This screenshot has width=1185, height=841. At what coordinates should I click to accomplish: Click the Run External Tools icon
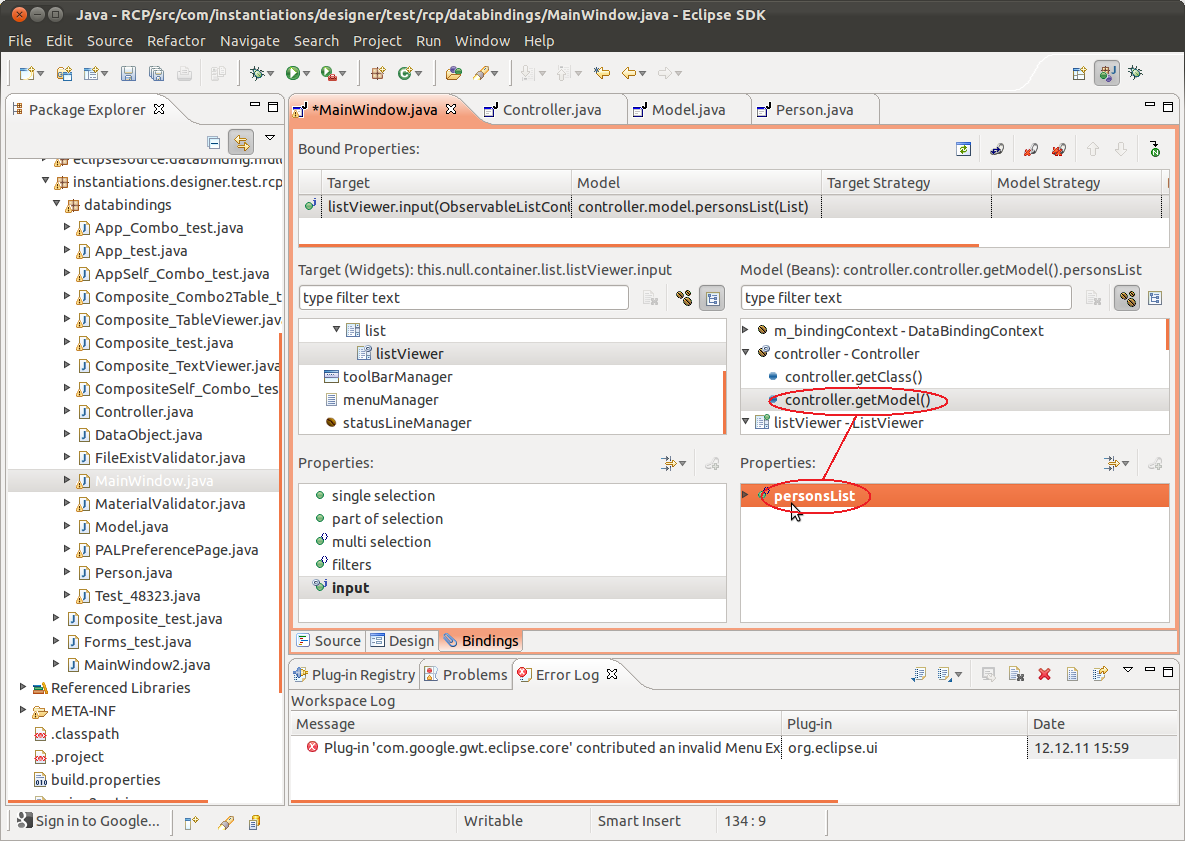click(328, 73)
